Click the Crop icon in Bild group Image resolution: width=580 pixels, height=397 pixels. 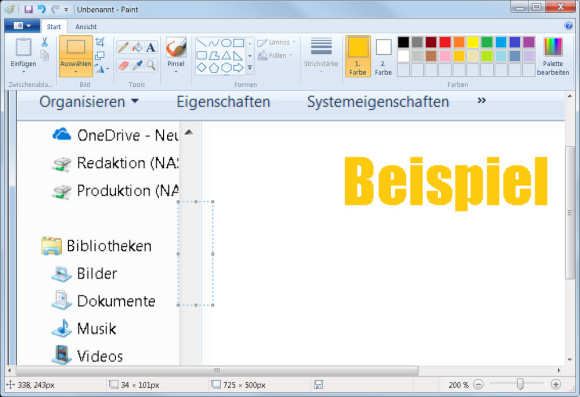[100, 42]
